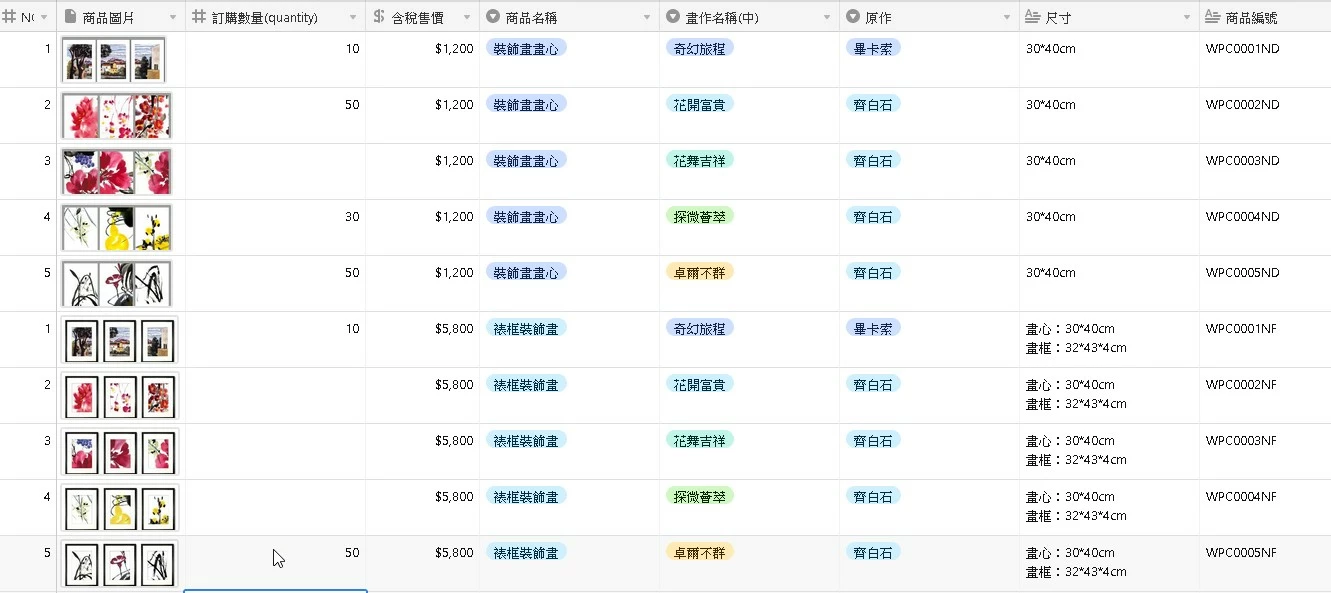Image resolution: width=1331 pixels, height=593 pixels.
Task: Select the 訂購數量(quantity) column header label
Action: 265,18
